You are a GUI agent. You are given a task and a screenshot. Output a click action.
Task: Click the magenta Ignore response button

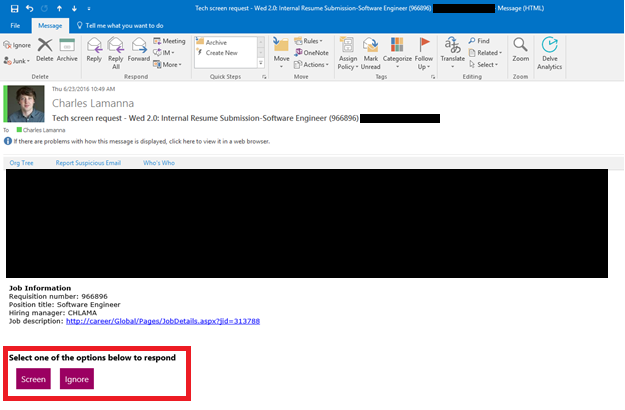point(77,379)
